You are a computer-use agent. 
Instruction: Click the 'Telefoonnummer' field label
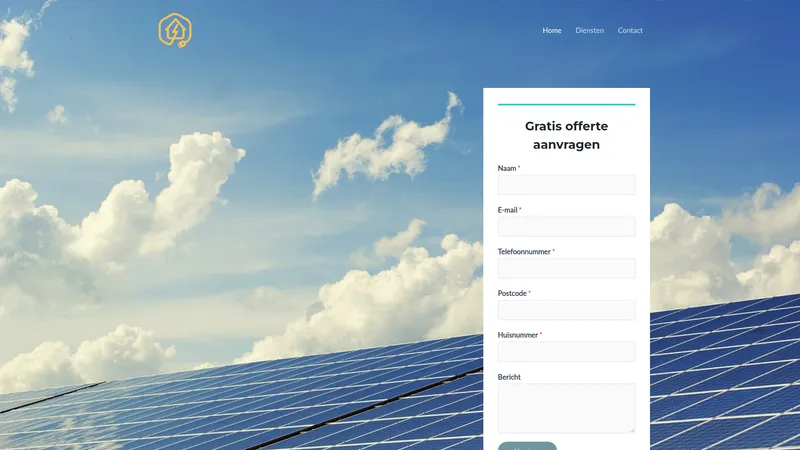pyautogui.click(x=524, y=252)
